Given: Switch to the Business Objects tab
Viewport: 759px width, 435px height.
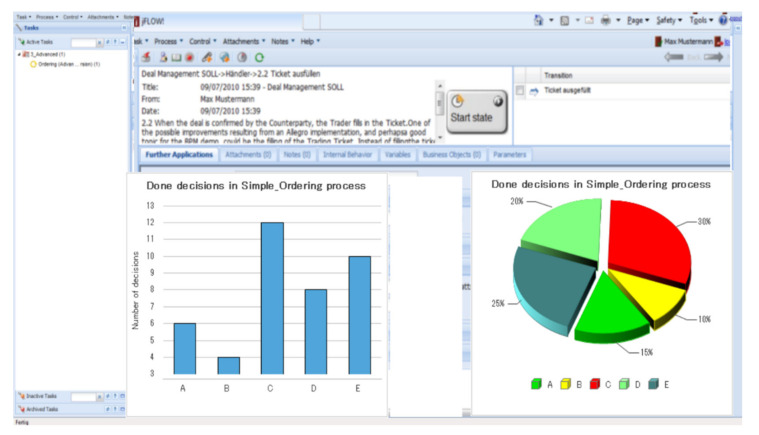Looking at the screenshot, I should click(x=451, y=155).
